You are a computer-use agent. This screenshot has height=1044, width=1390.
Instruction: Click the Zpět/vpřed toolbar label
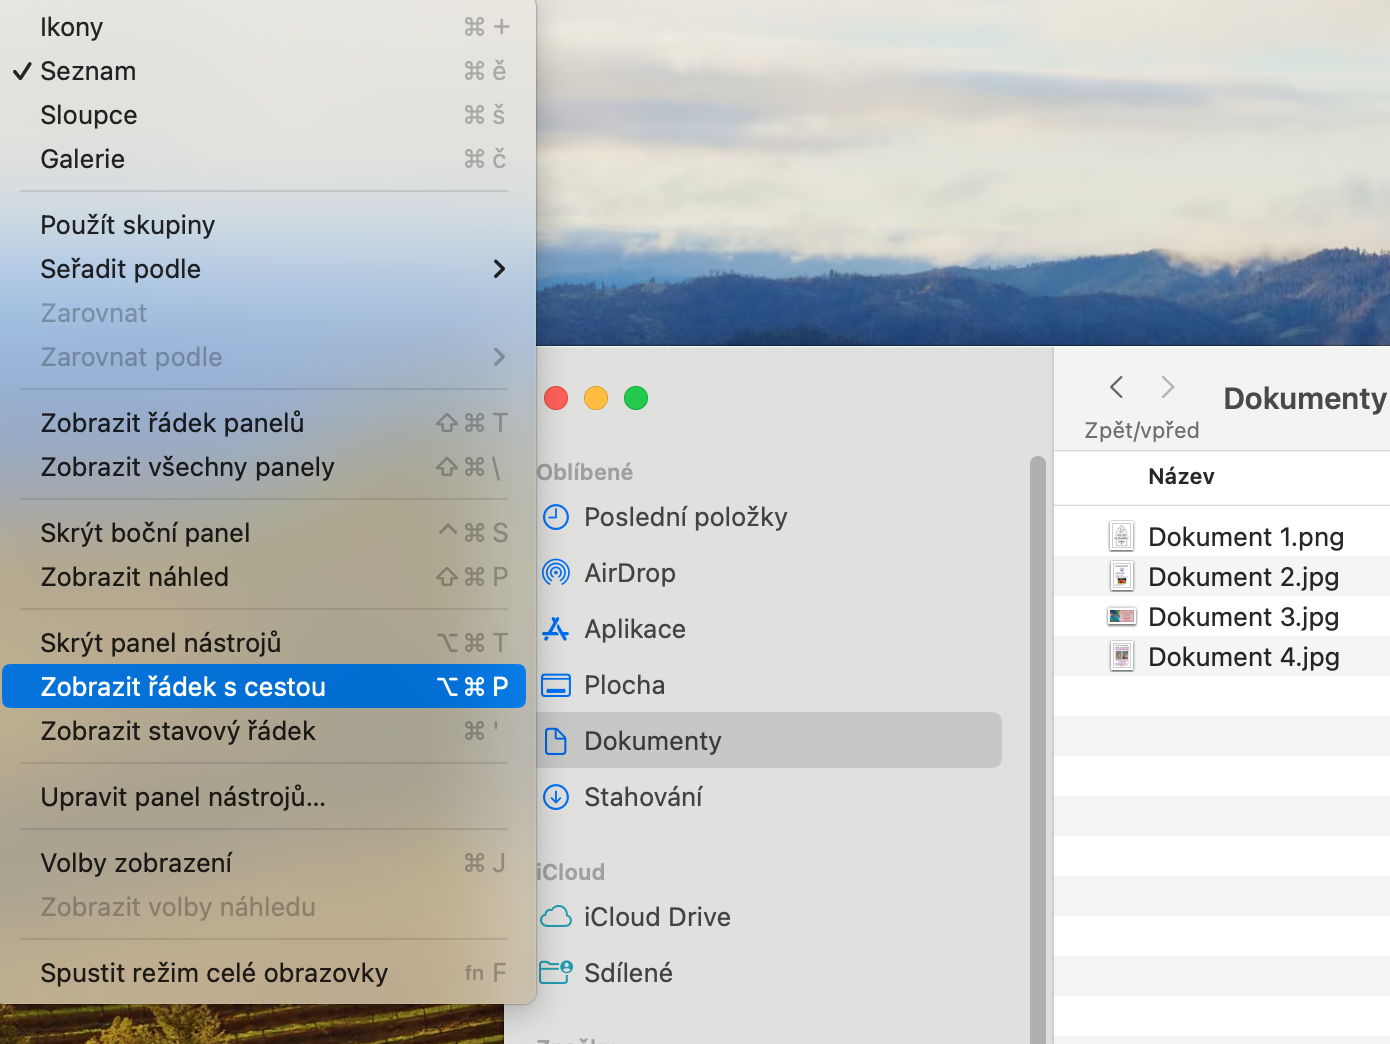[x=1142, y=430]
